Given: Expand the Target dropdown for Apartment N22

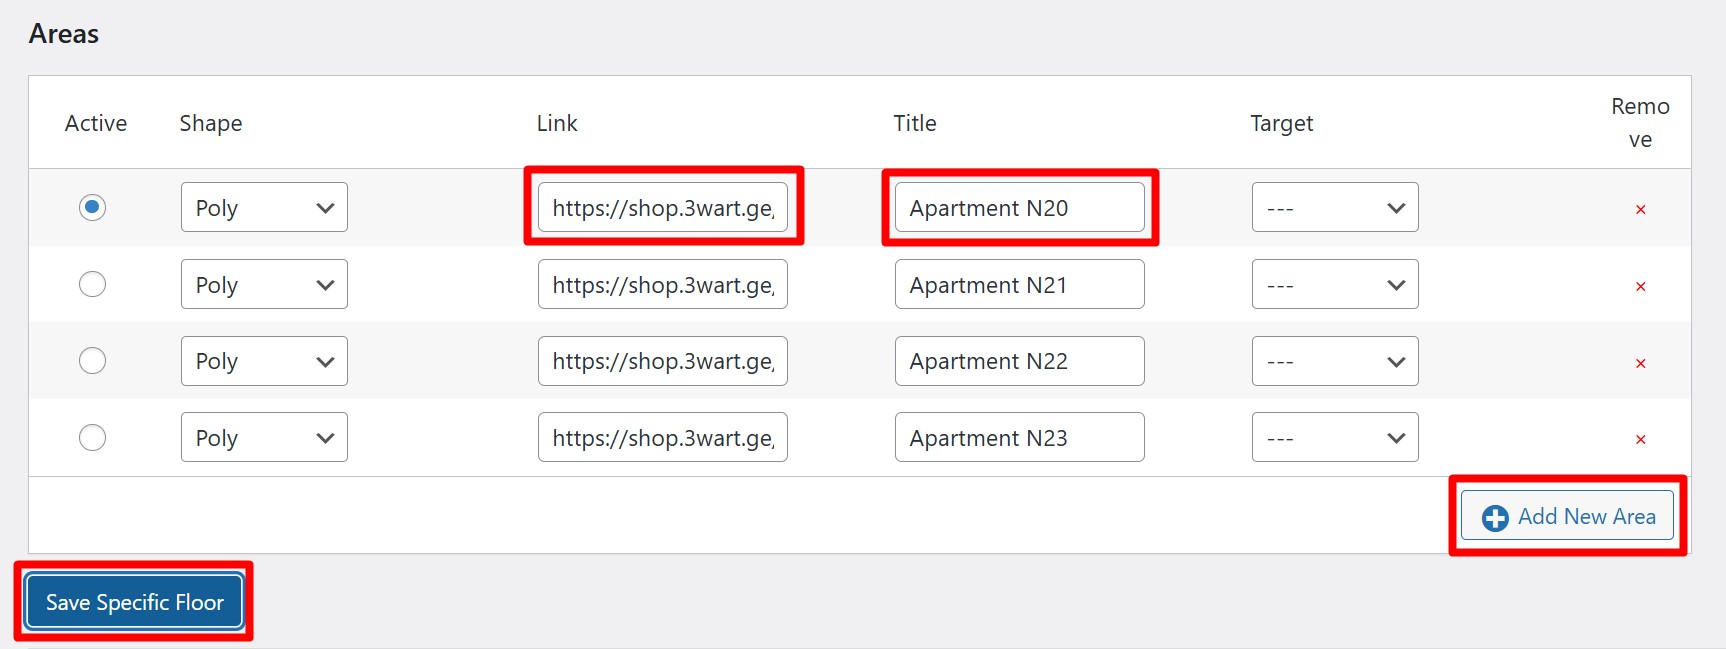Looking at the screenshot, I should pyautogui.click(x=1334, y=361).
